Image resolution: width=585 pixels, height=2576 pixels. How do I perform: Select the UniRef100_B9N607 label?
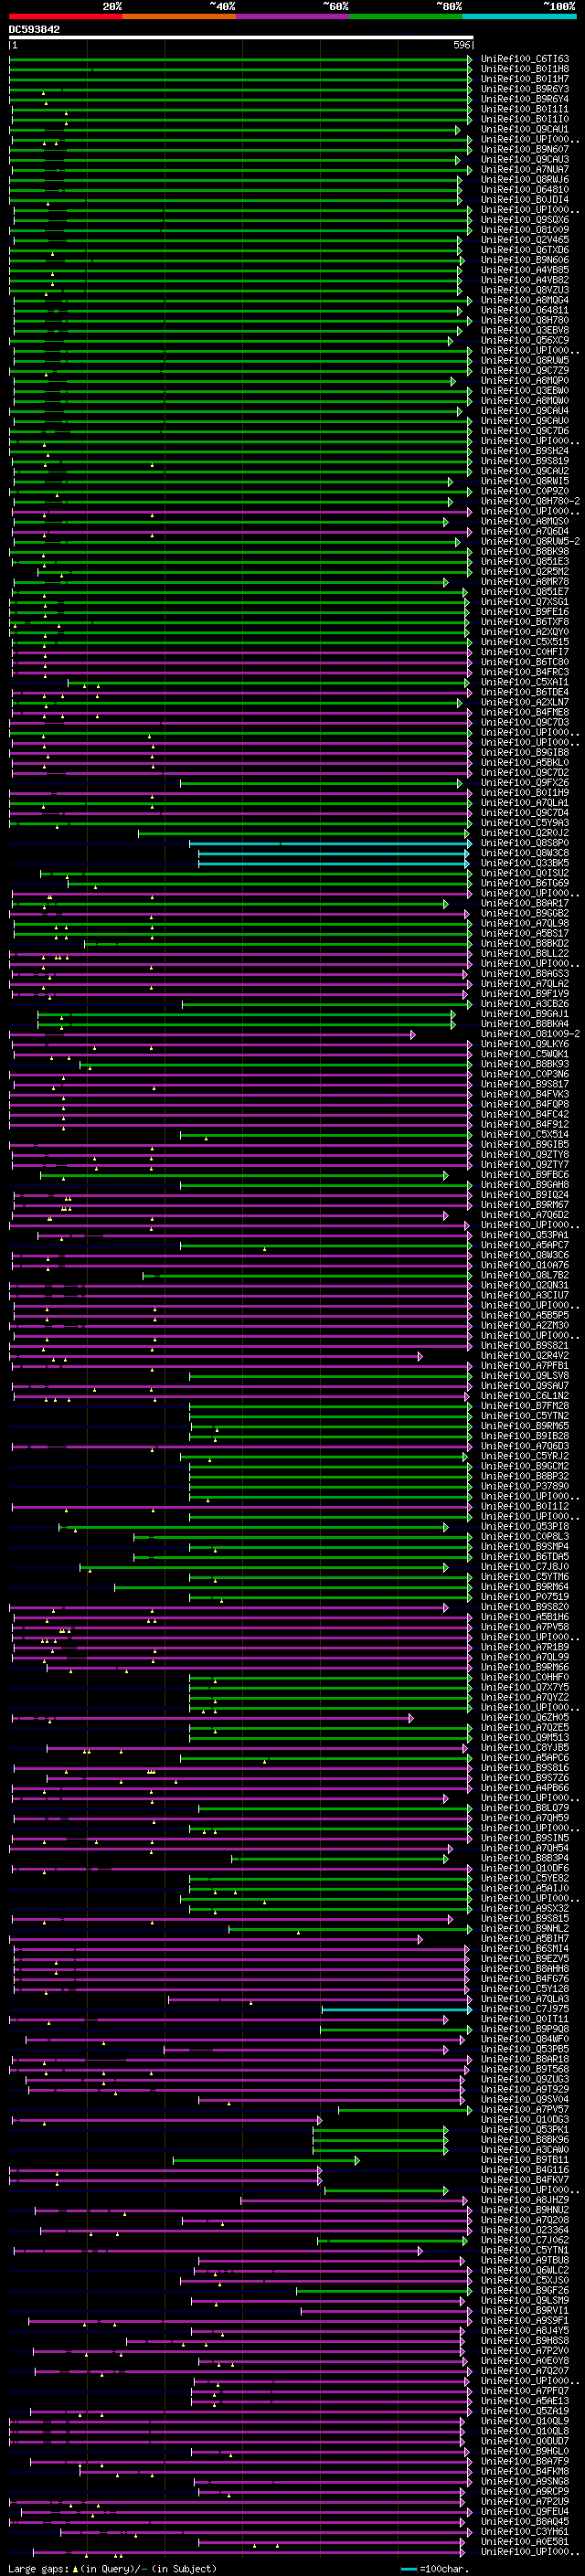(x=525, y=149)
